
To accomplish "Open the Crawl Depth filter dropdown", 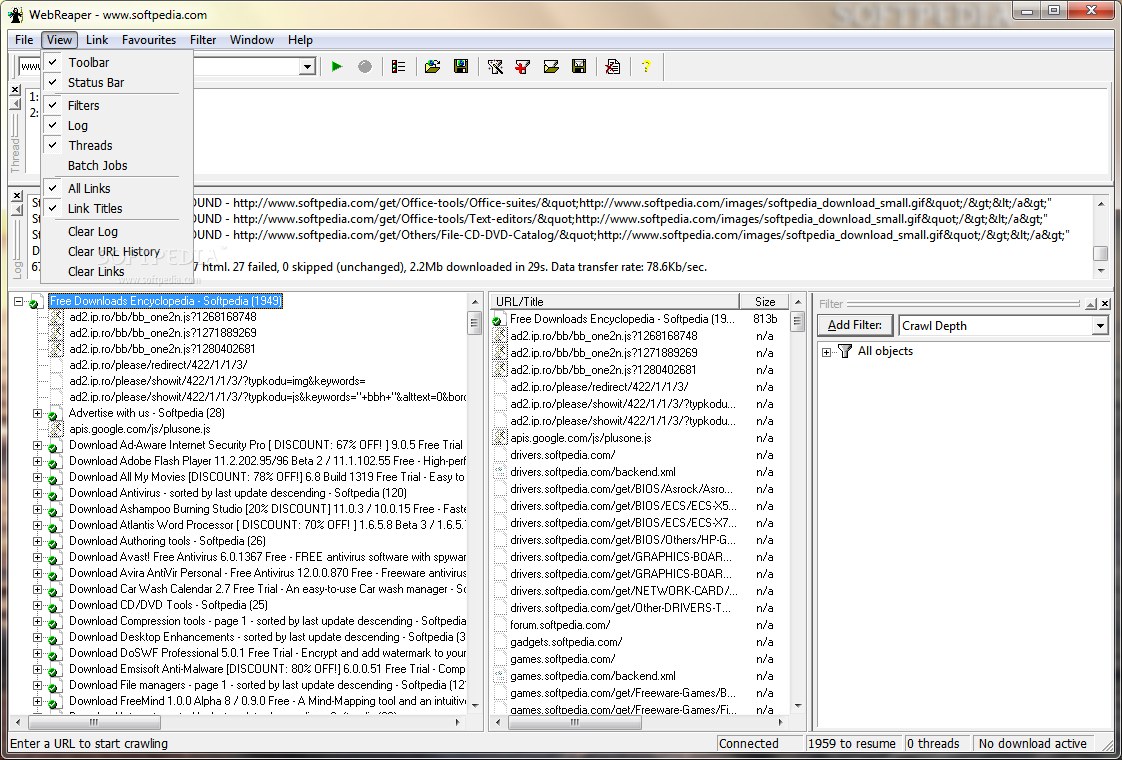I will pos(1100,326).
